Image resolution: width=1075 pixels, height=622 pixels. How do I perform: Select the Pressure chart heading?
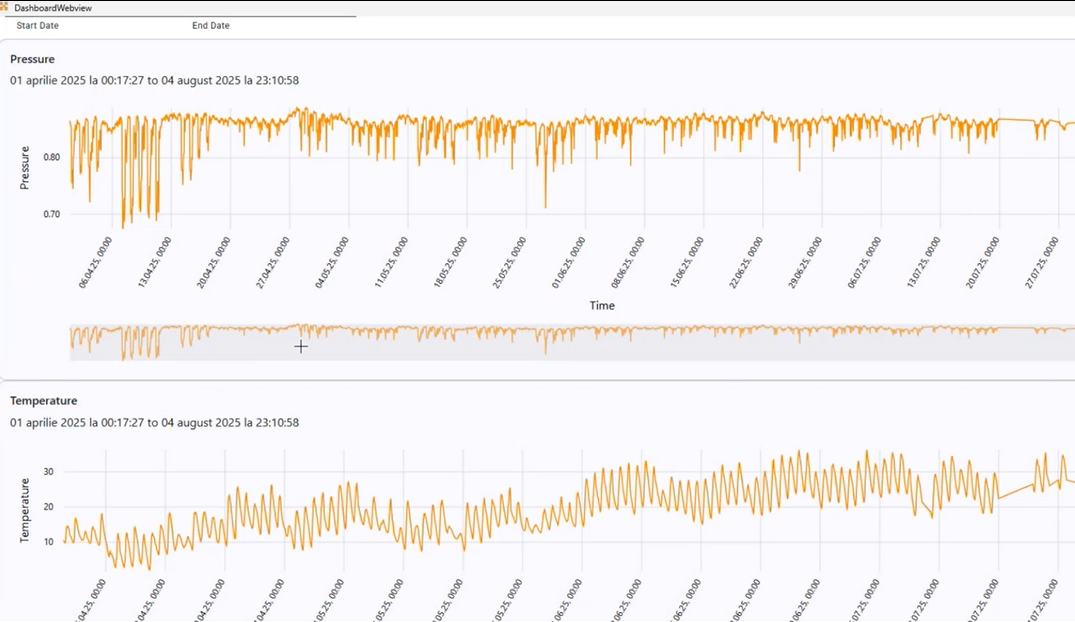(32, 59)
